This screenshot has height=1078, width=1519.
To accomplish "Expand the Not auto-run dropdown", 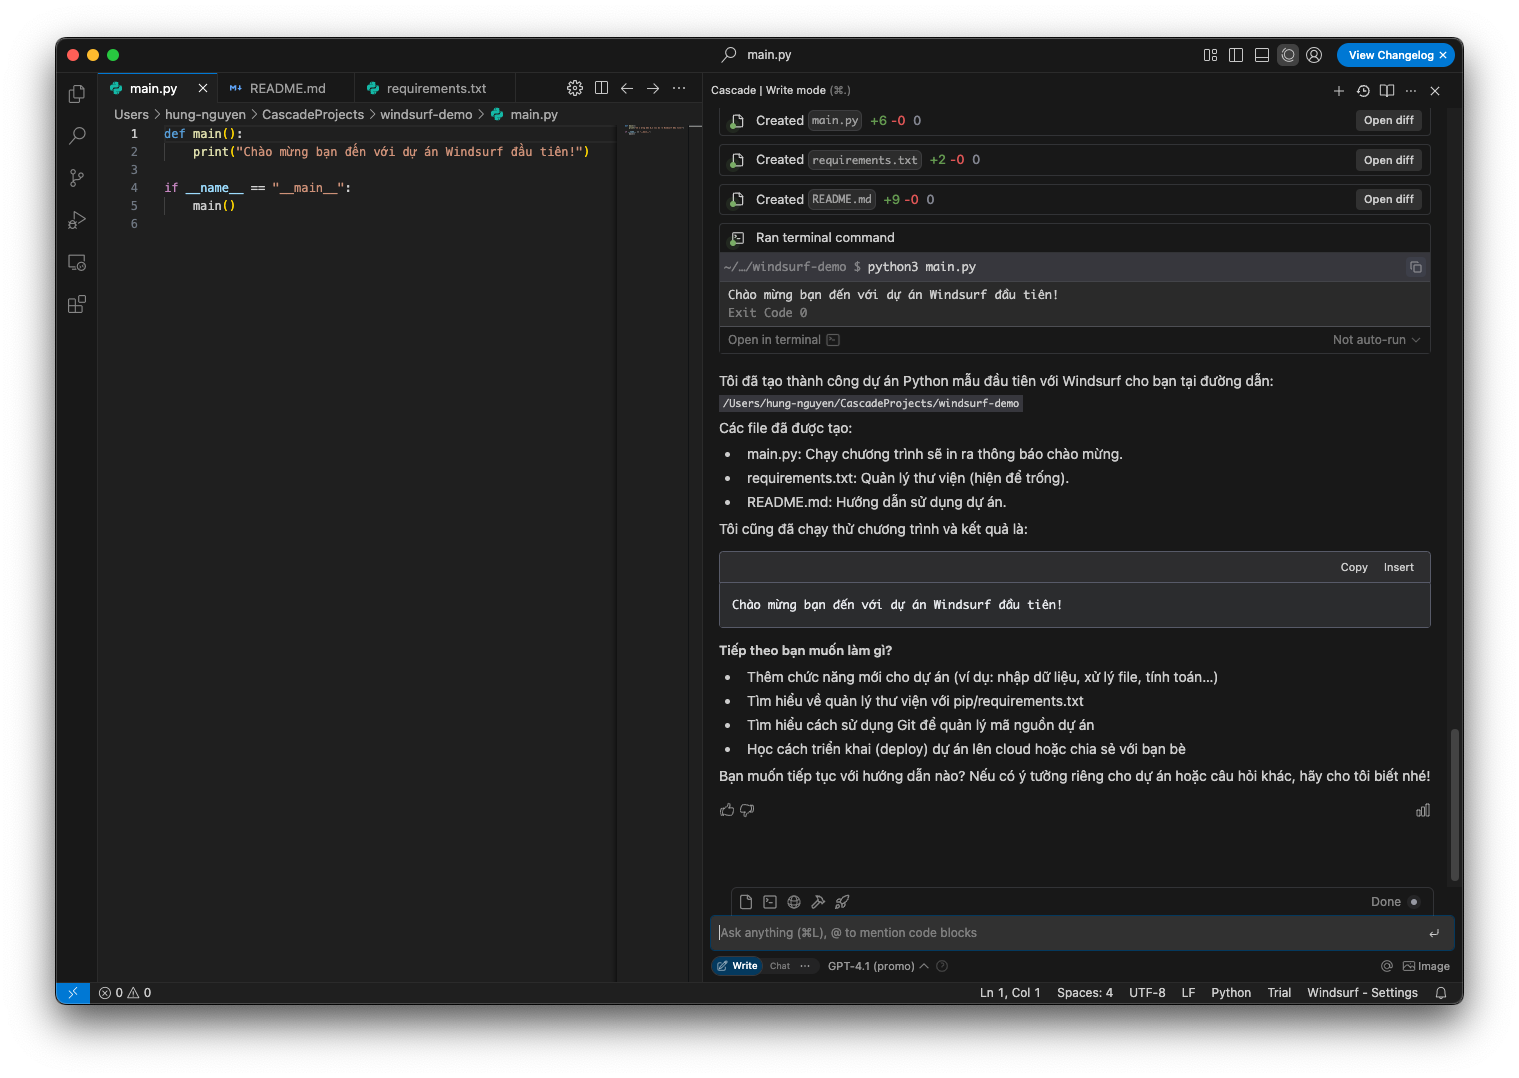I will coord(1376,340).
